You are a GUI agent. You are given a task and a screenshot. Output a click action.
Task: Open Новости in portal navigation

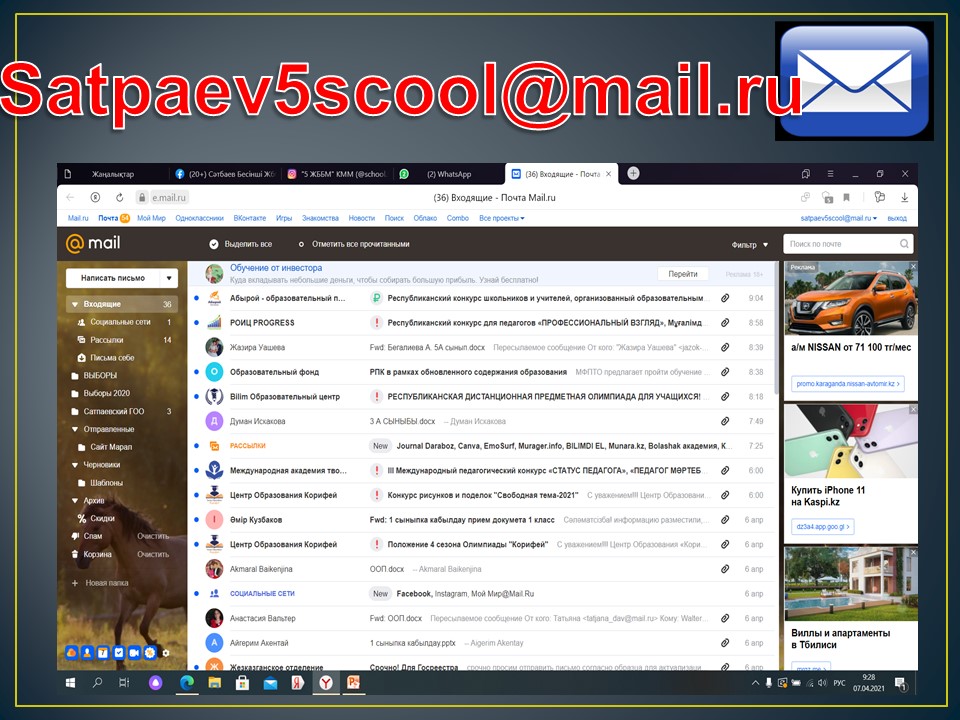pyautogui.click(x=362, y=218)
